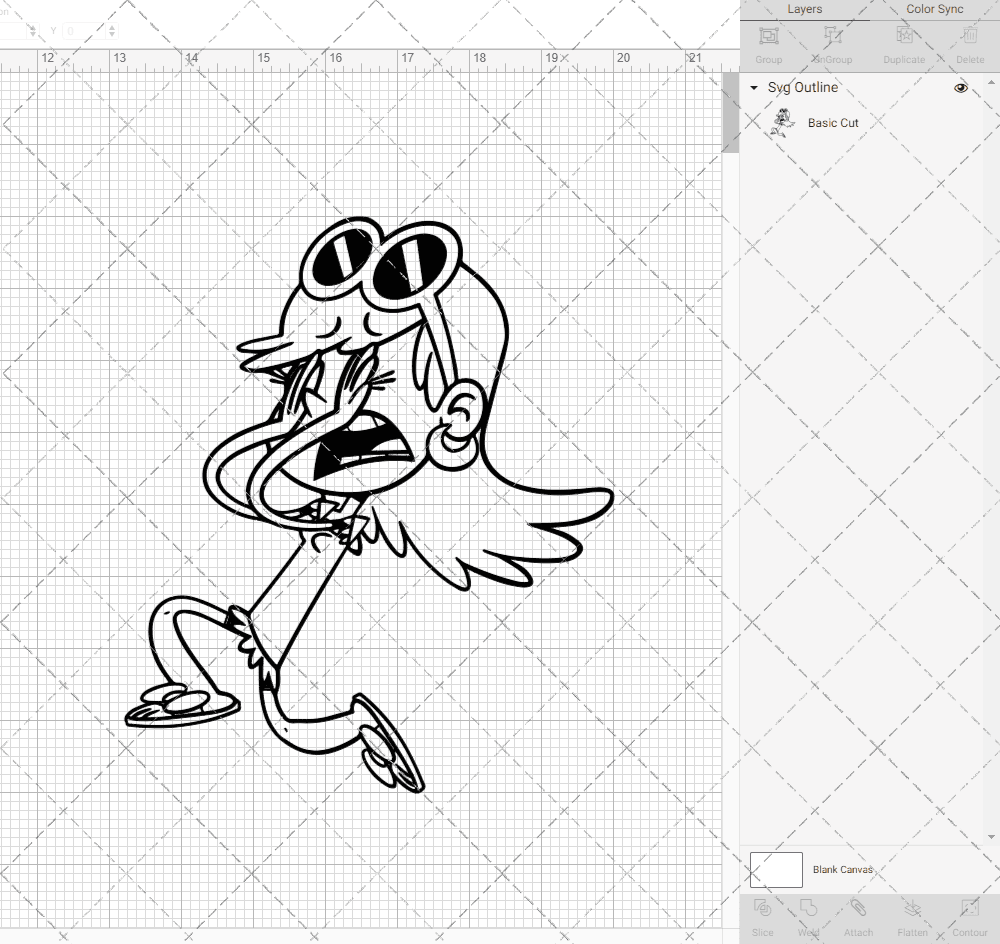Open the Color Sync tab
This screenshot has height=944, width=1000.
[x=934, y=10]
